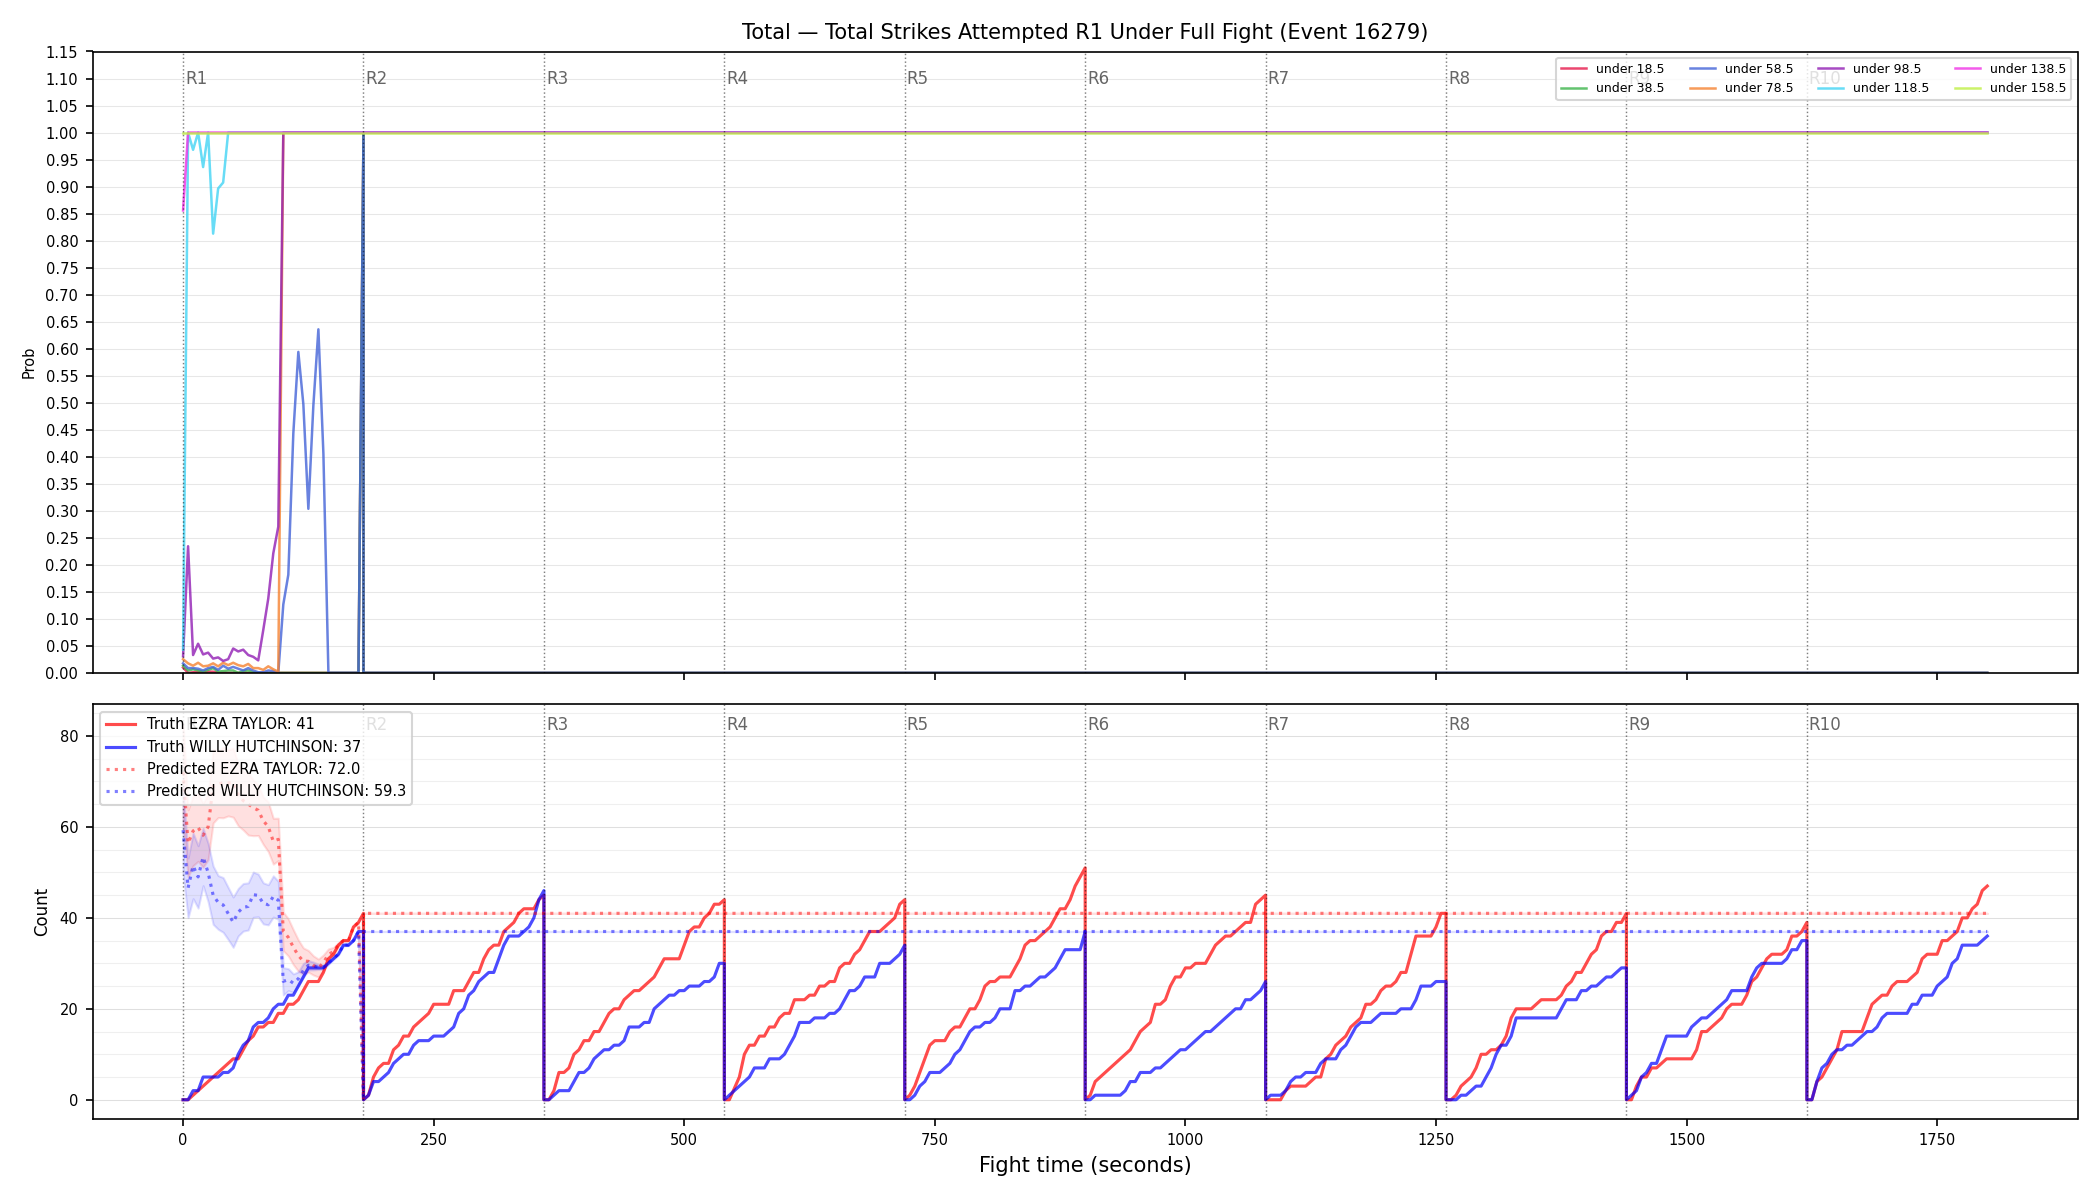The image size is (2100, 1200).
Task: Click the R8 round label in the Count chart
Action: [1459, 724]
